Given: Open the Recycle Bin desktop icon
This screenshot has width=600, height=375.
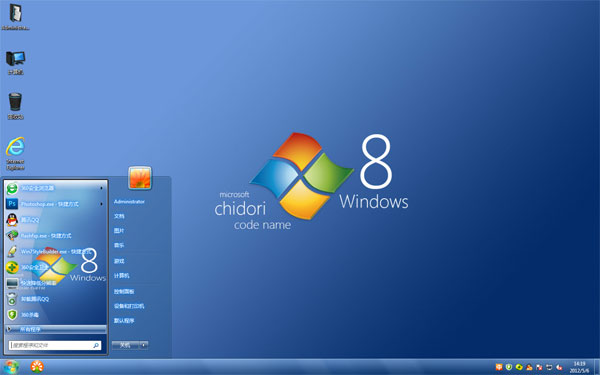Looking at the screenshot, I should pos(15,106).
